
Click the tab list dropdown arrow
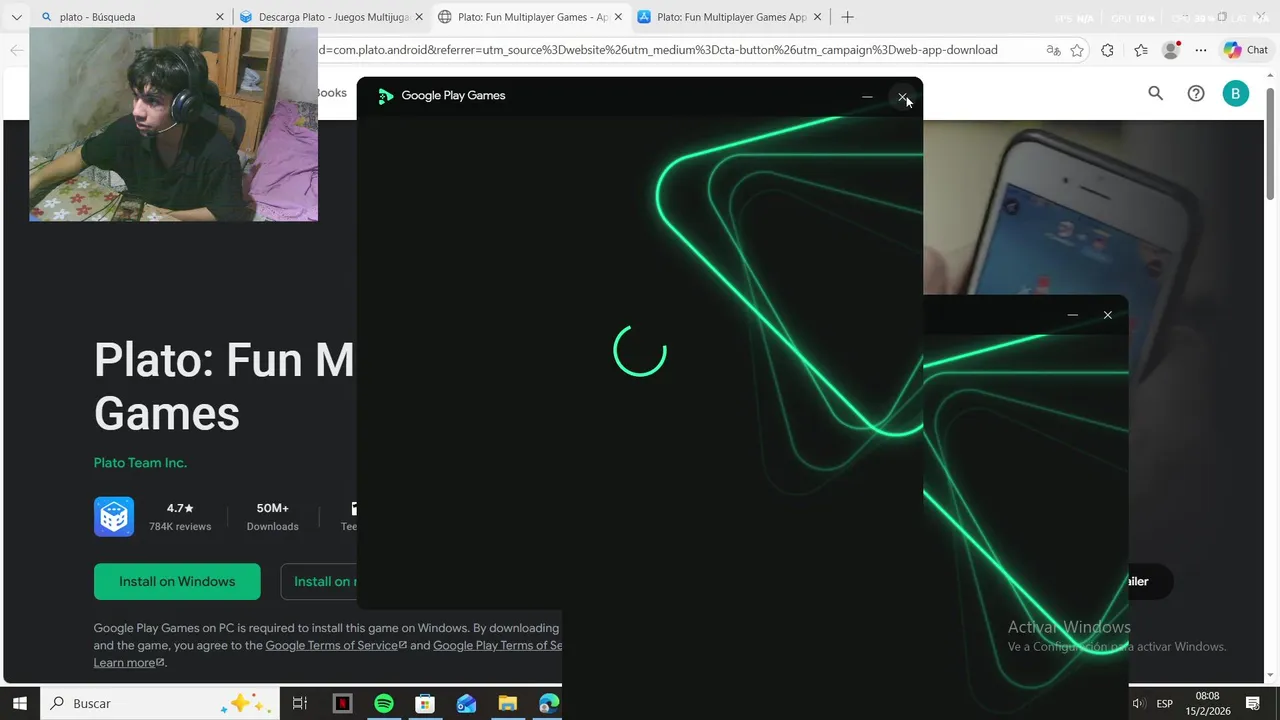[16, 17]
